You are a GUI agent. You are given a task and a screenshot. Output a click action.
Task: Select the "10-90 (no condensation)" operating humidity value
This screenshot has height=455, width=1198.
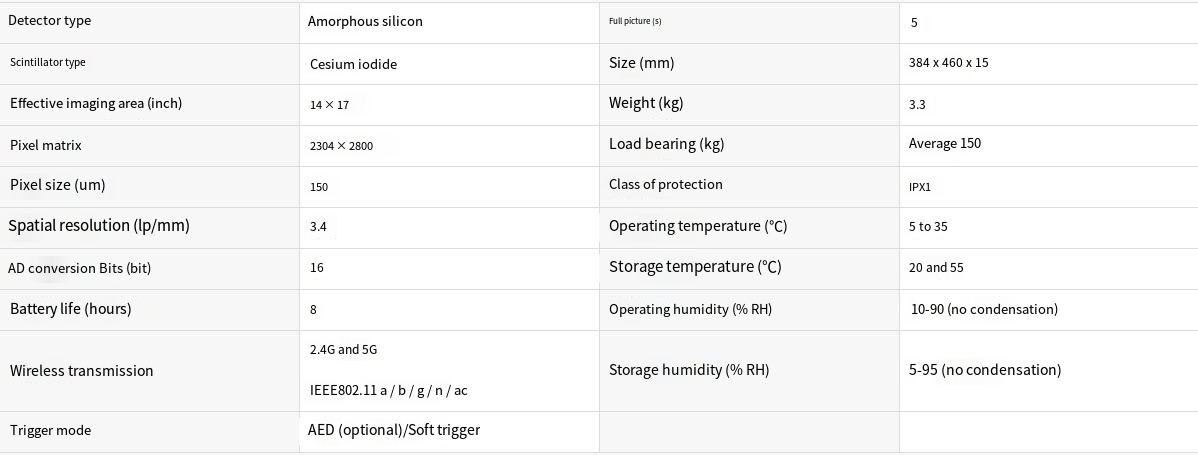click(984, 309)
